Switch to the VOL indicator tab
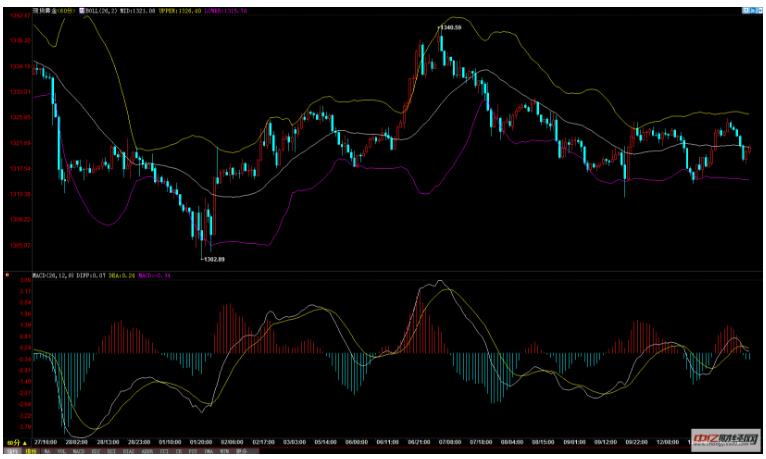This screenshot has width=766, height=459. 62,452
